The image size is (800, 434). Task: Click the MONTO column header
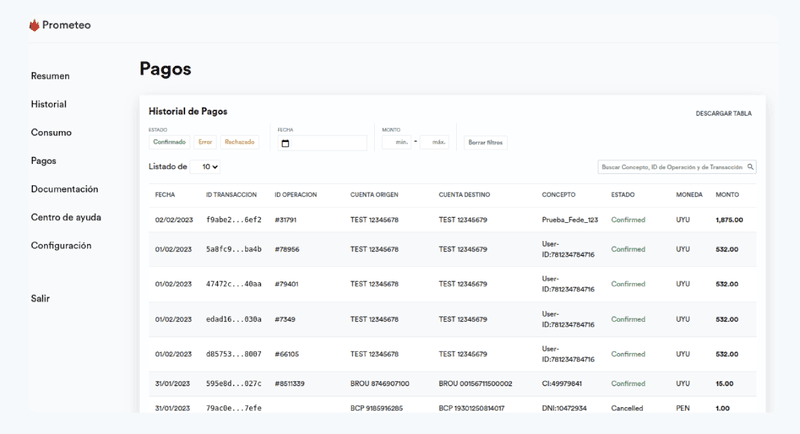pyautogui.click(x=727, y=195)
